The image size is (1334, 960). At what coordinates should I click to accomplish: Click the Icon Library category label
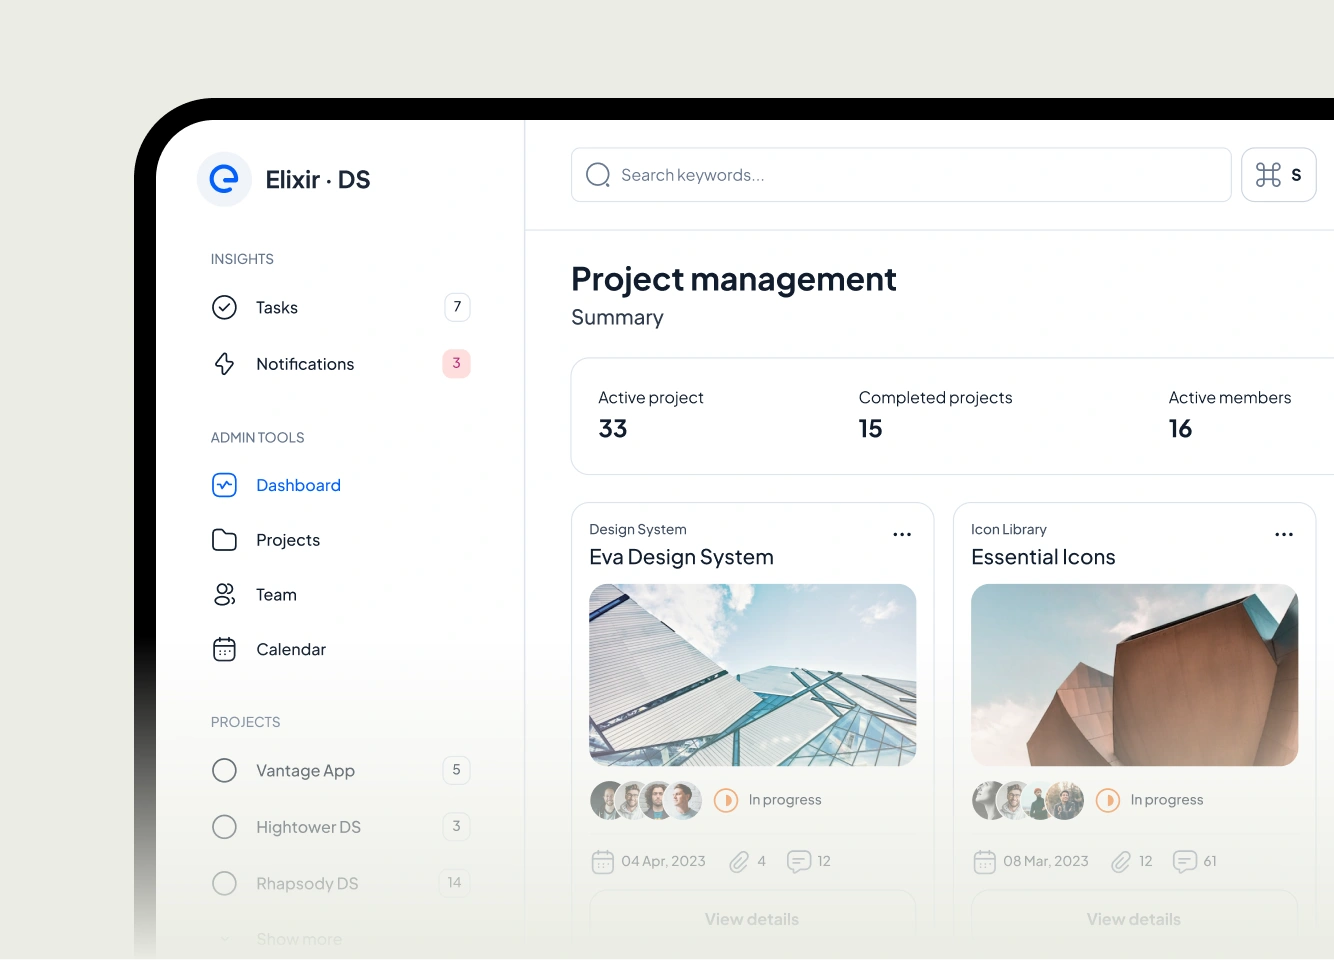pyautogui.click(x=1009, y=529)
